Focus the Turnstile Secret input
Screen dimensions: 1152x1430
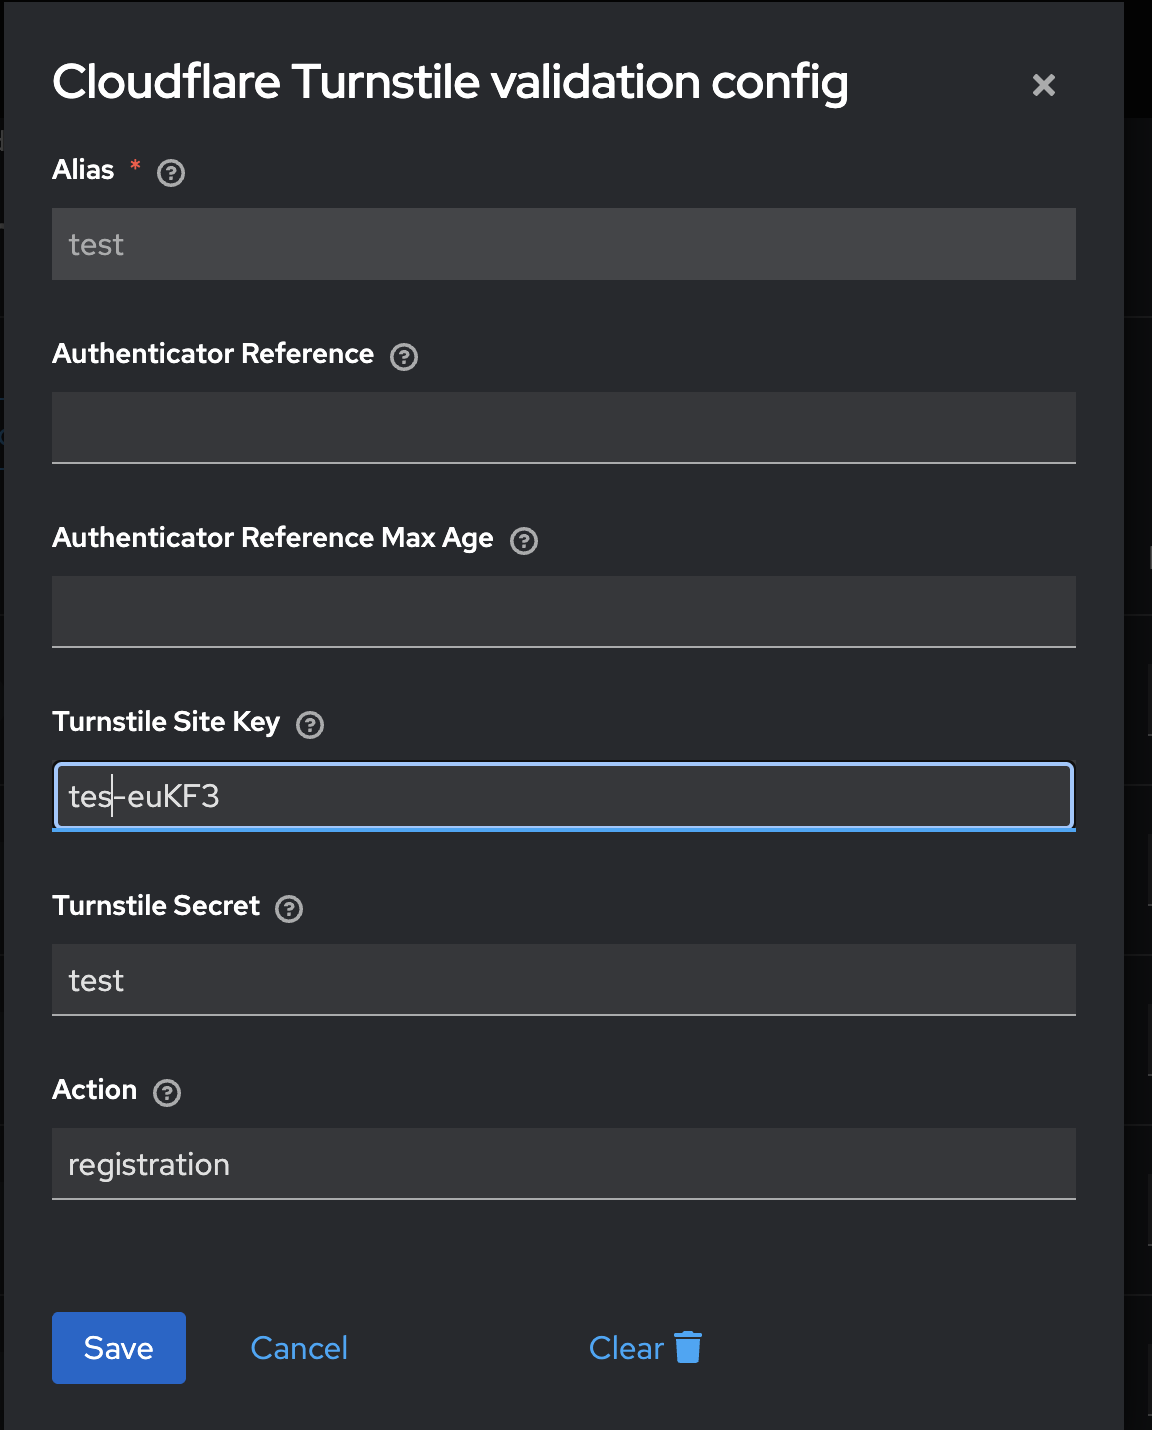coord(564,980)
